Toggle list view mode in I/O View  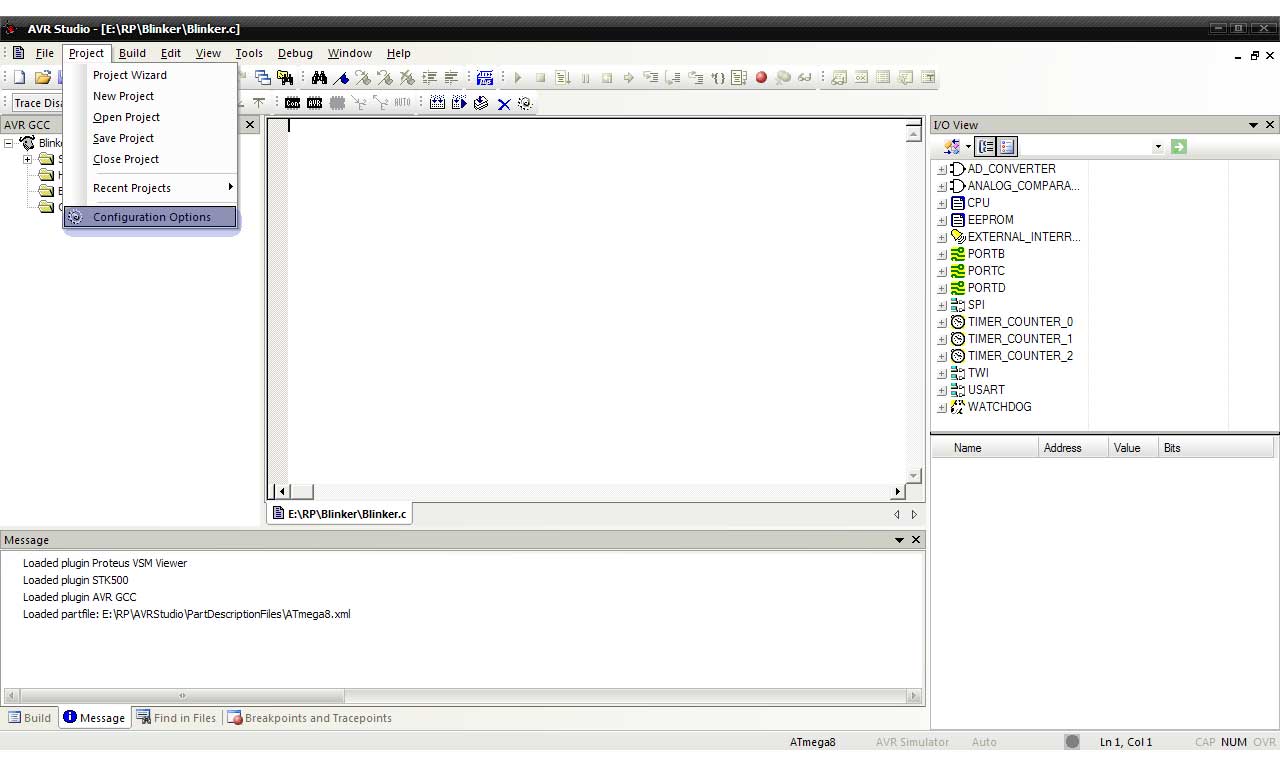coord(1007,146)
